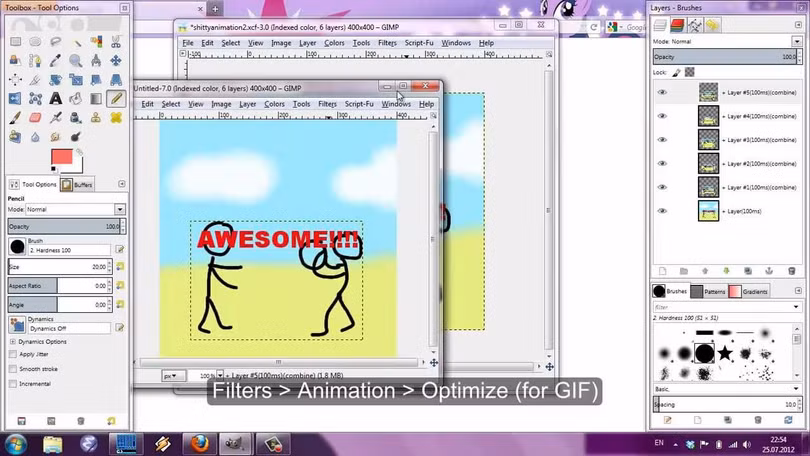
Task: Open layer Mode dropdown in Layers panel
Action: [797, 41]
